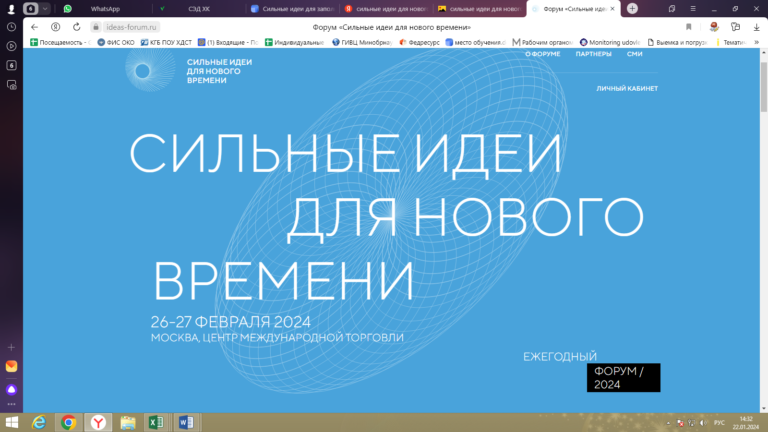Open the 'Рабочим органом' Gmail bookmark
The image size is (768, 432).
point(543,43)
